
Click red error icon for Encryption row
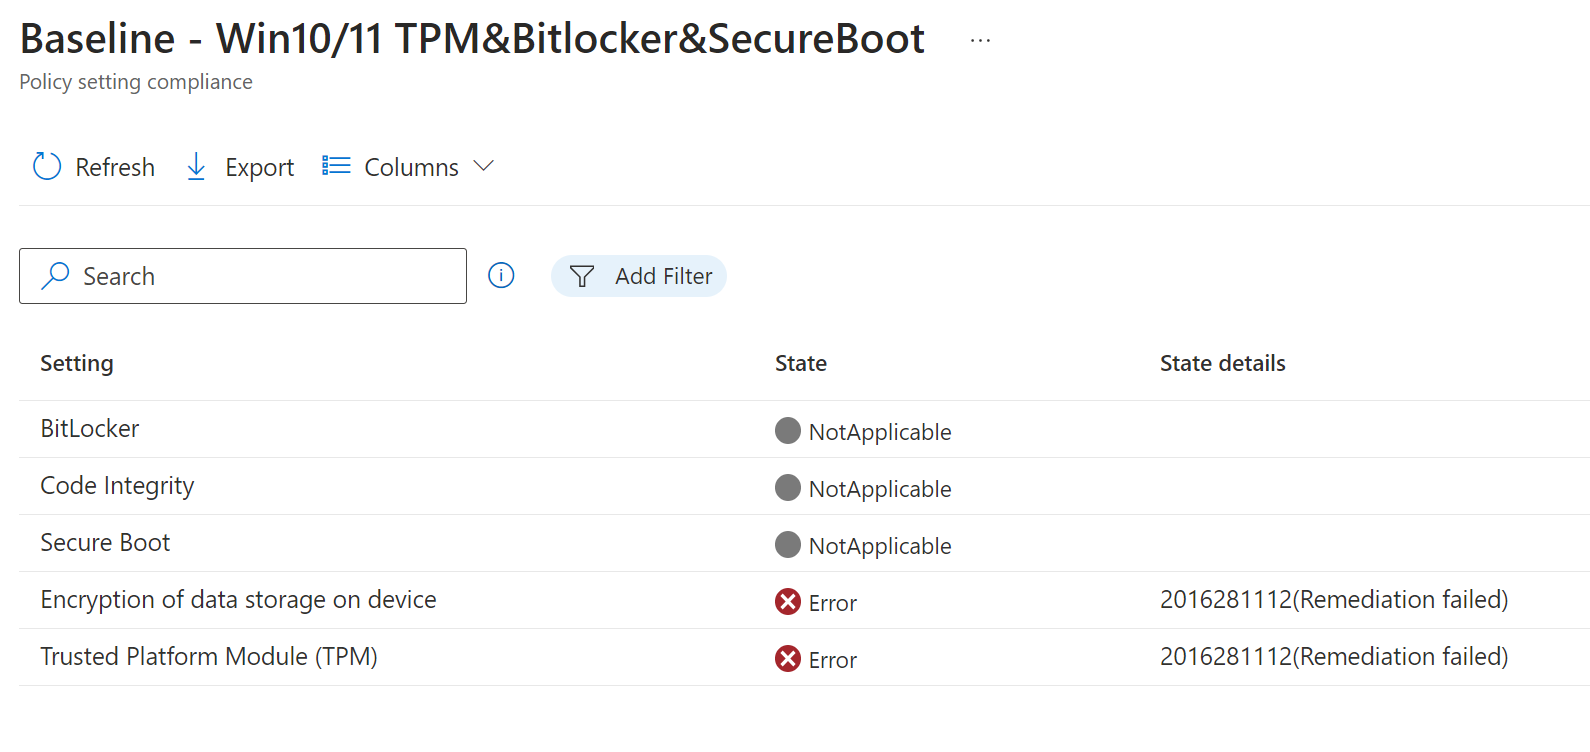click(x=788, y=601)
